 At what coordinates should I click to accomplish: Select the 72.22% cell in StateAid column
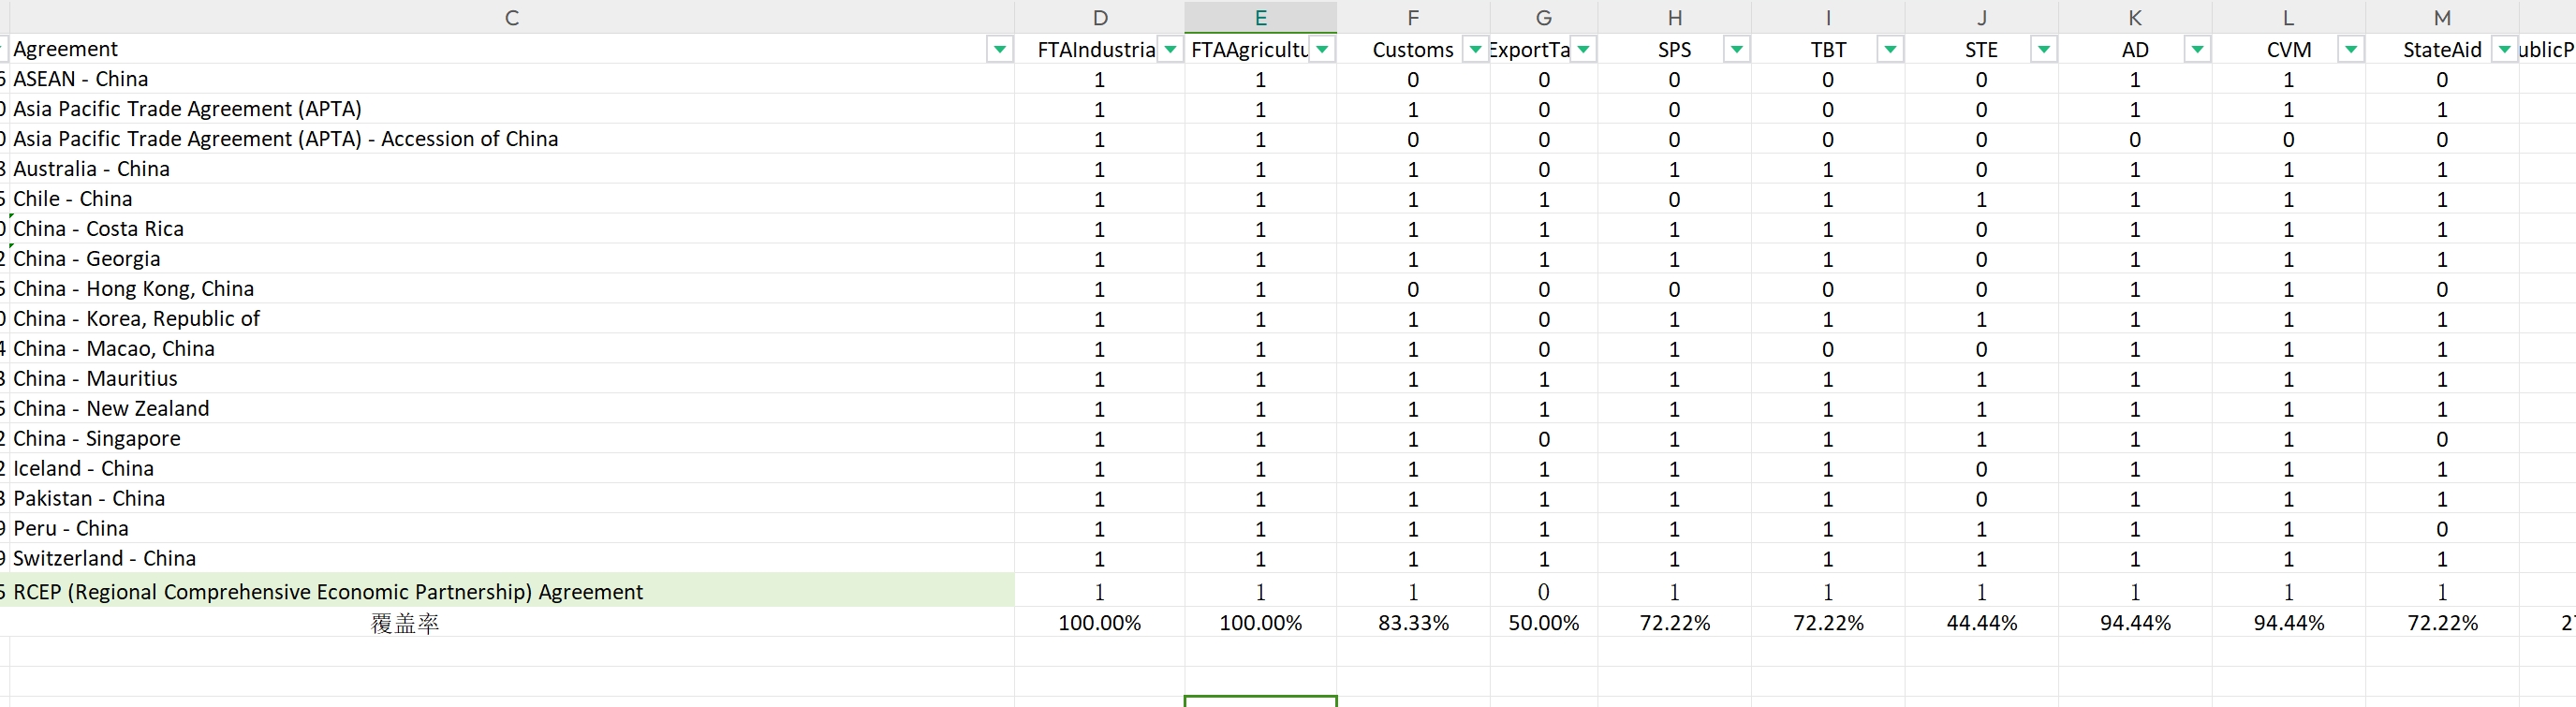click(2442, 623)
